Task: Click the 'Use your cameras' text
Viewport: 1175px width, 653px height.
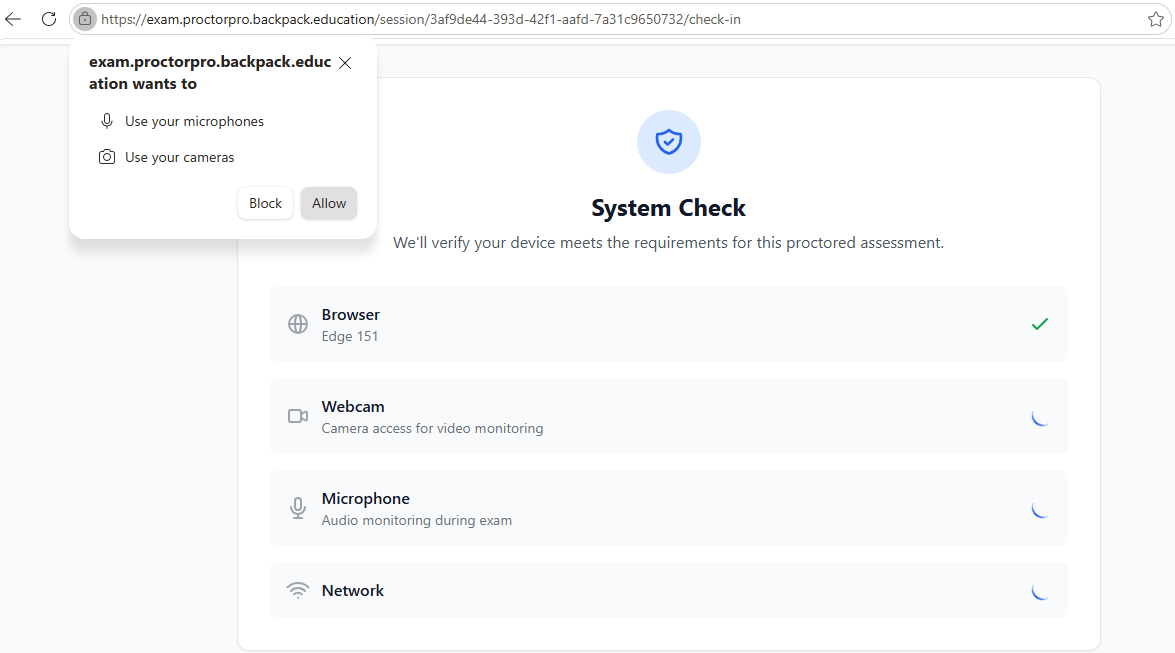Action: [179, 157]
